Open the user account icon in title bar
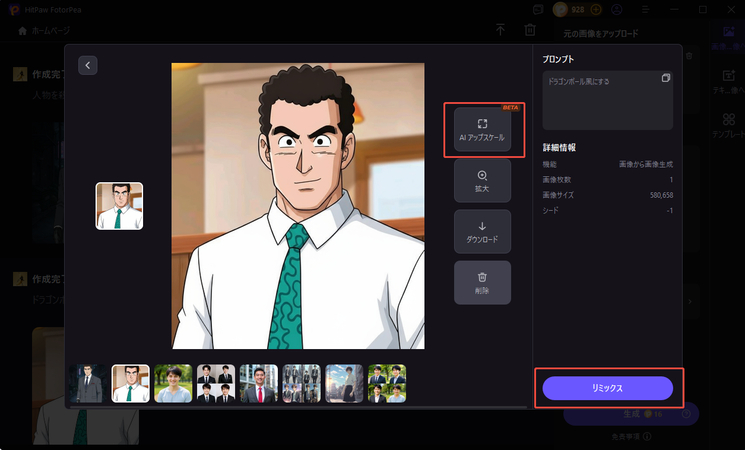Screen dimensions: 745x450 tap(617, 10)
